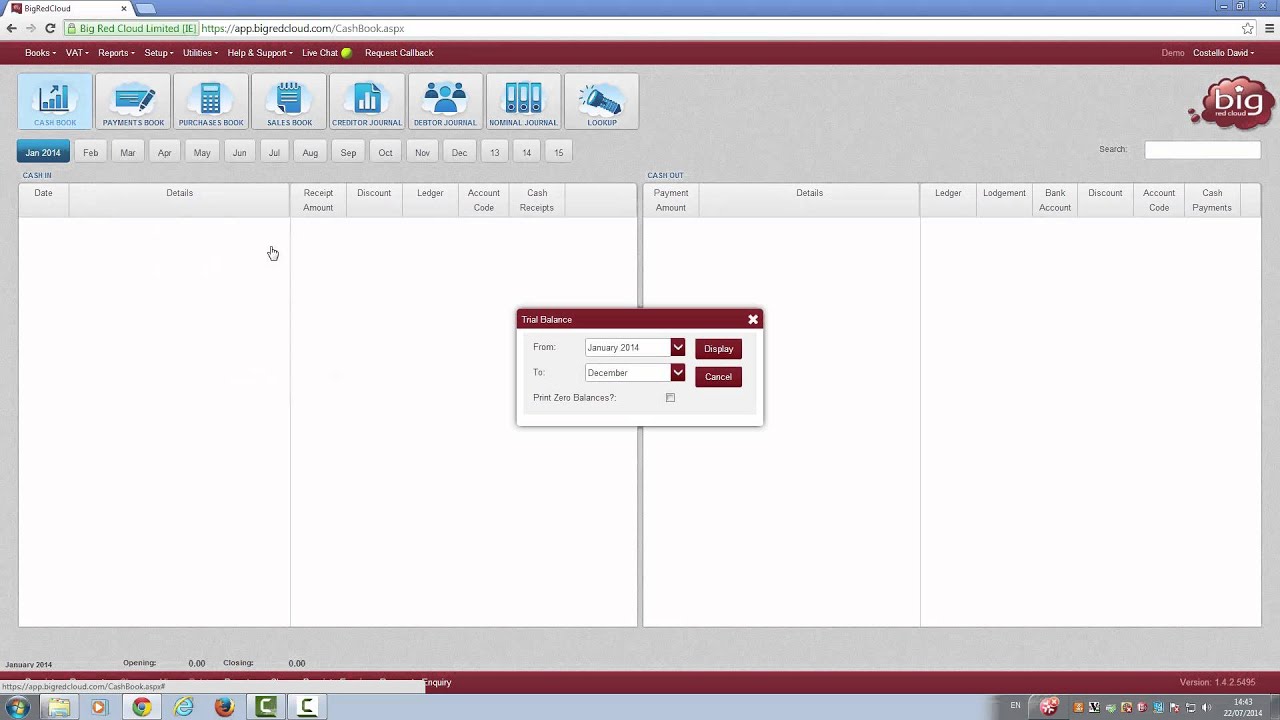Click the Receipt Amount column header

coord(318,200)
